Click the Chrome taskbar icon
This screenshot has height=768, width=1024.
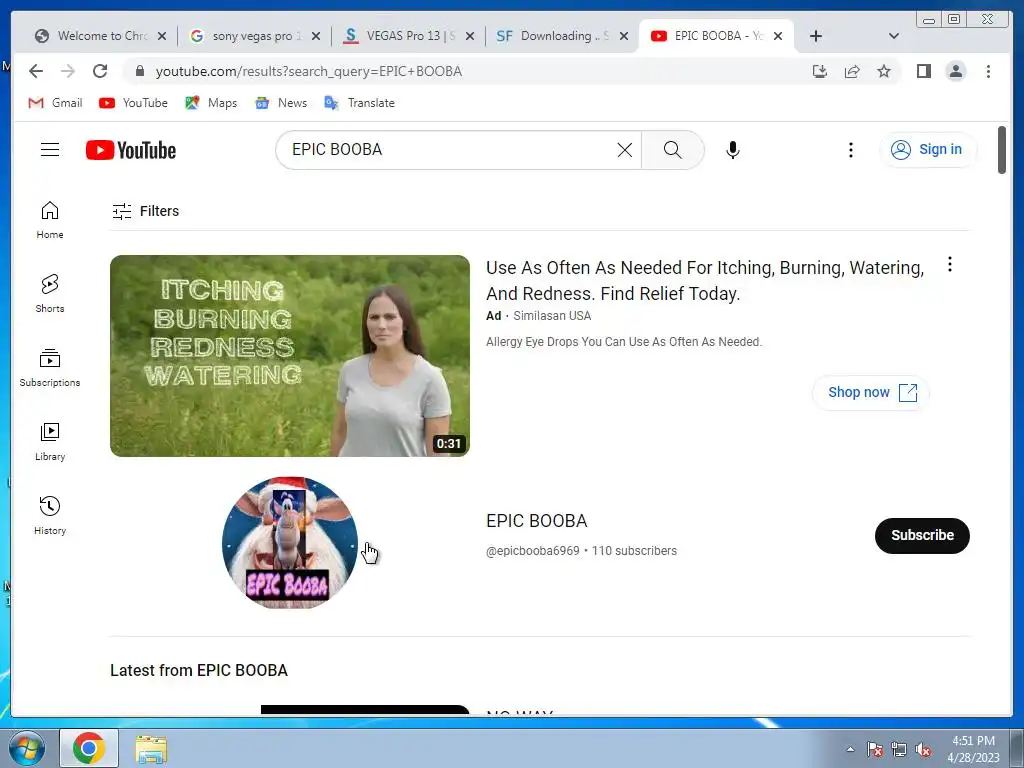click(x=89, y=748)
